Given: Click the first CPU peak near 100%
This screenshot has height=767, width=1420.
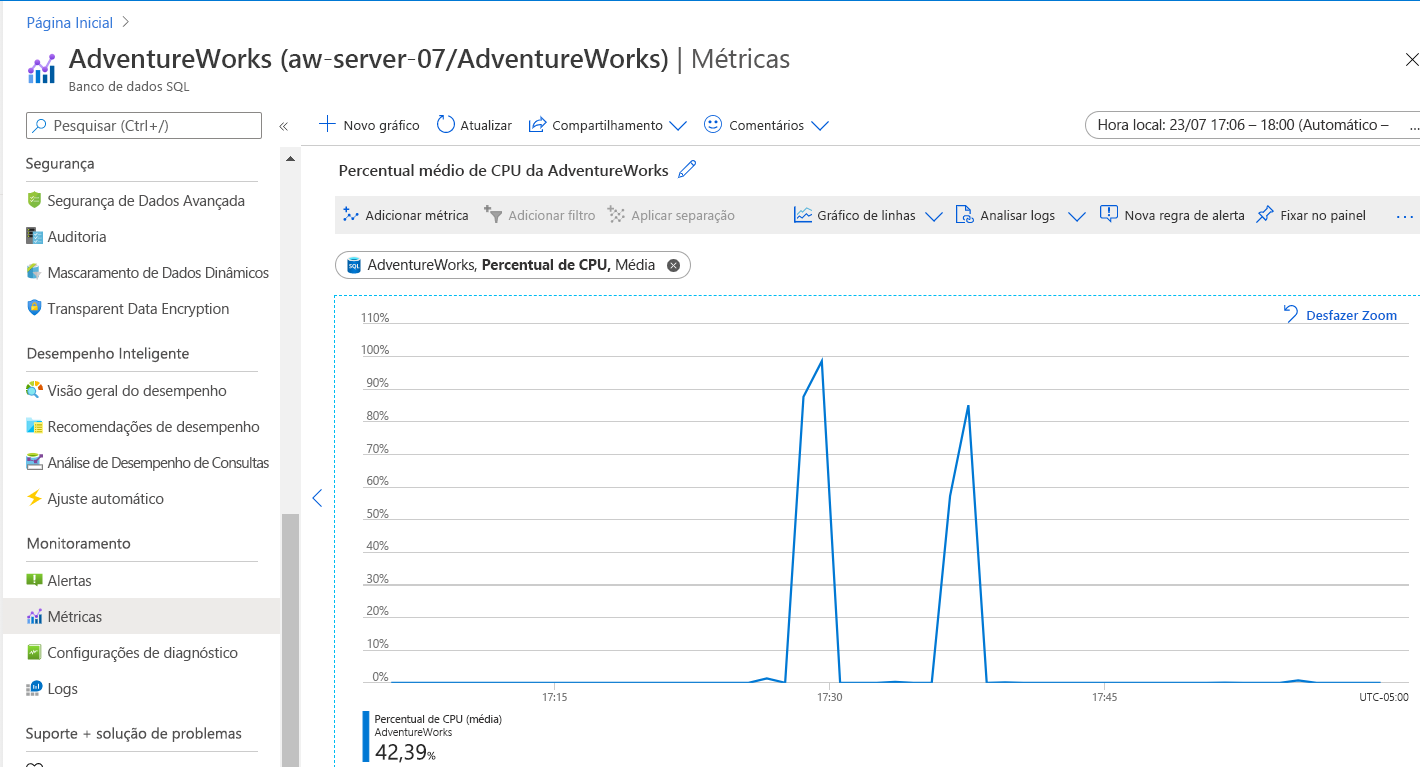Looking at the screenshot, I should 821,360.
